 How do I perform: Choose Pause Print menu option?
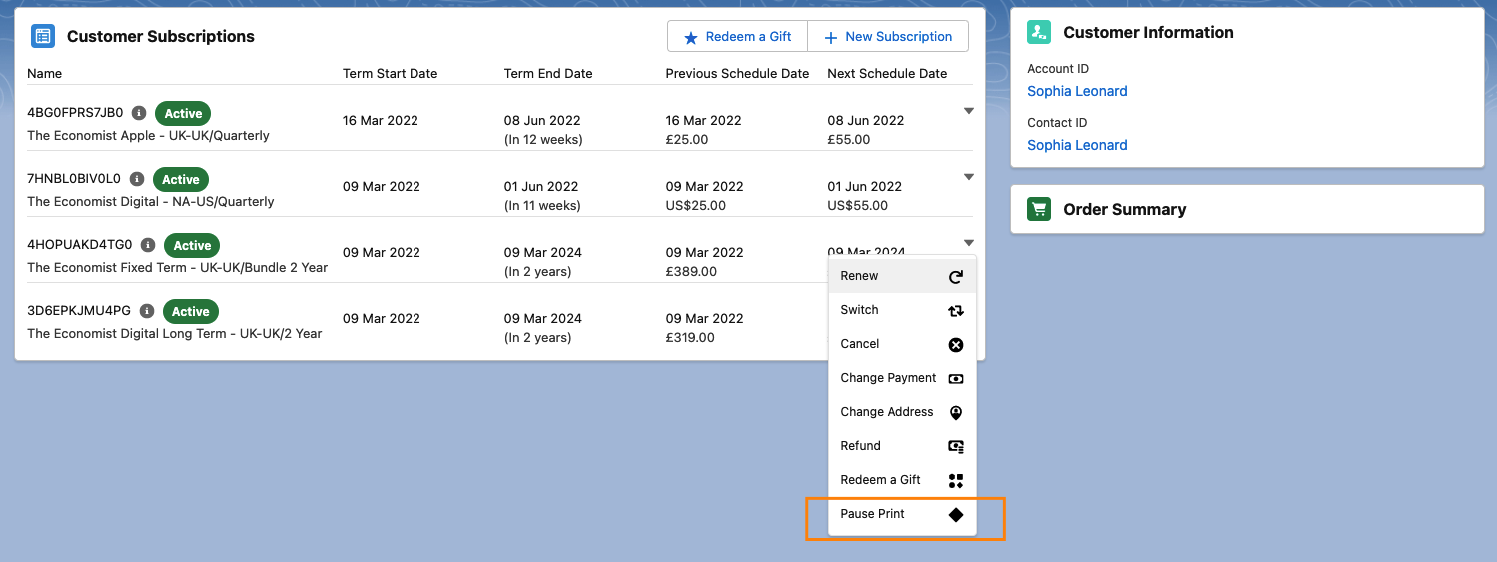902,514
